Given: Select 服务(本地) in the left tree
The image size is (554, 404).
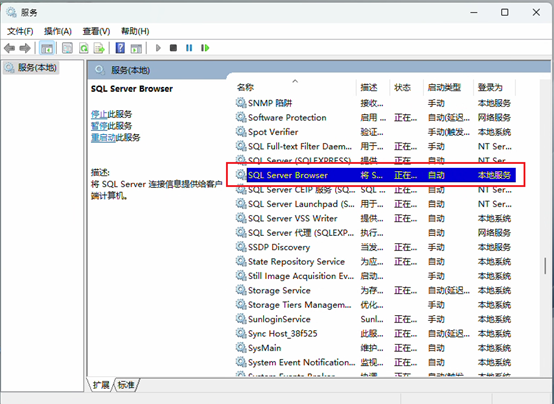Looking at the screenshot, I should coord(37,68).
